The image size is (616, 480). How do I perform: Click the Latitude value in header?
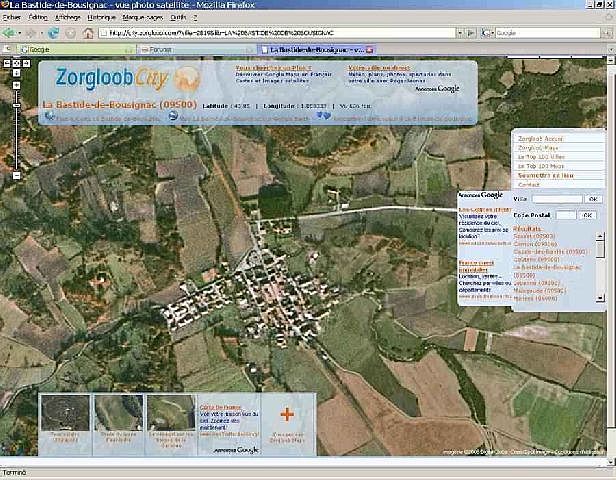pyautogui.click(x=241, y=106)
